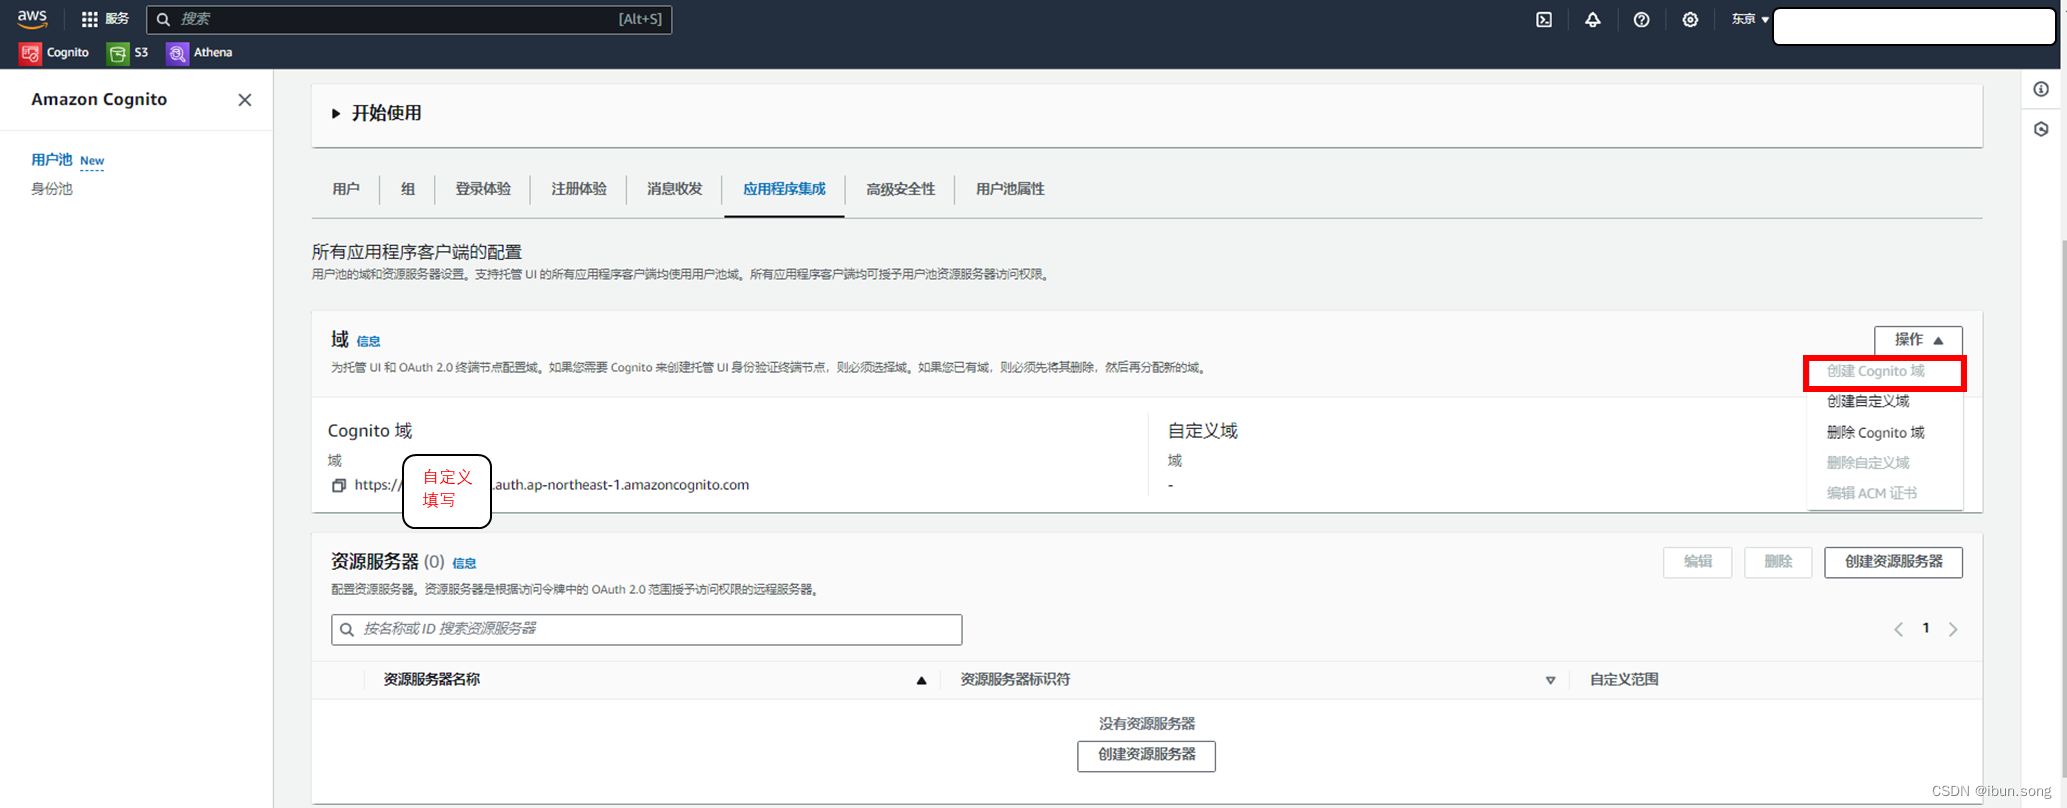2067x808 pixels.
Task: Close the Amazon Cognito side panel
Action: (x=245, y=100)
